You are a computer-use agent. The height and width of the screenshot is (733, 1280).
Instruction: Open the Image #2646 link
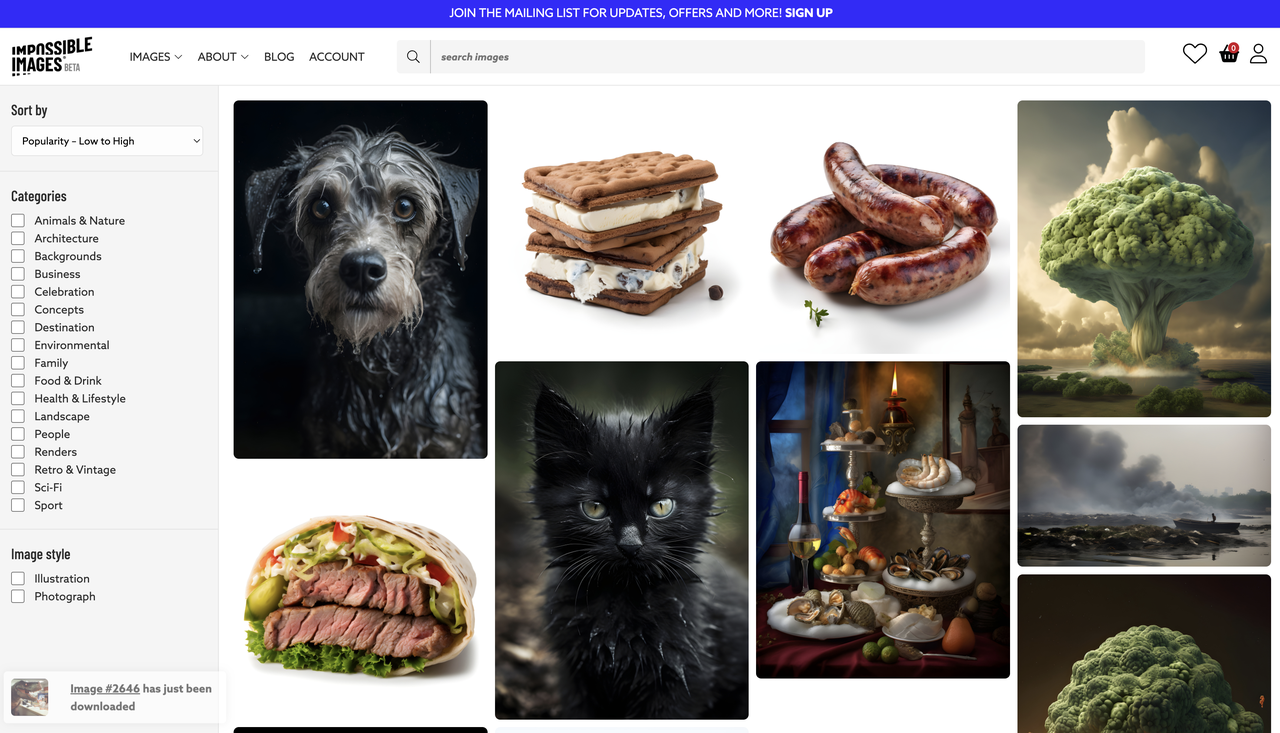coord(105,688)
